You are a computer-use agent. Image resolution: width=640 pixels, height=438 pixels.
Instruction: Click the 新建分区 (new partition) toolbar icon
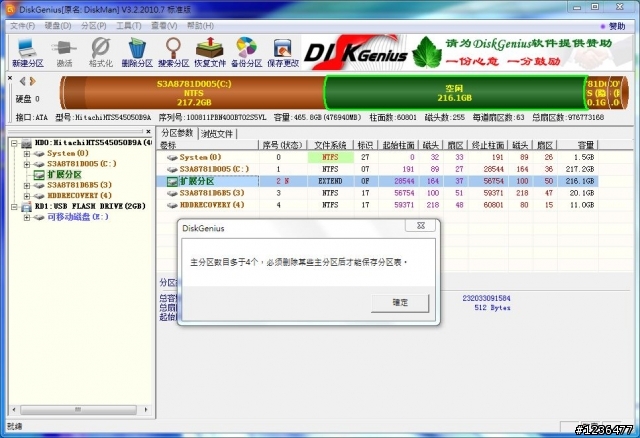pos(27,52)
